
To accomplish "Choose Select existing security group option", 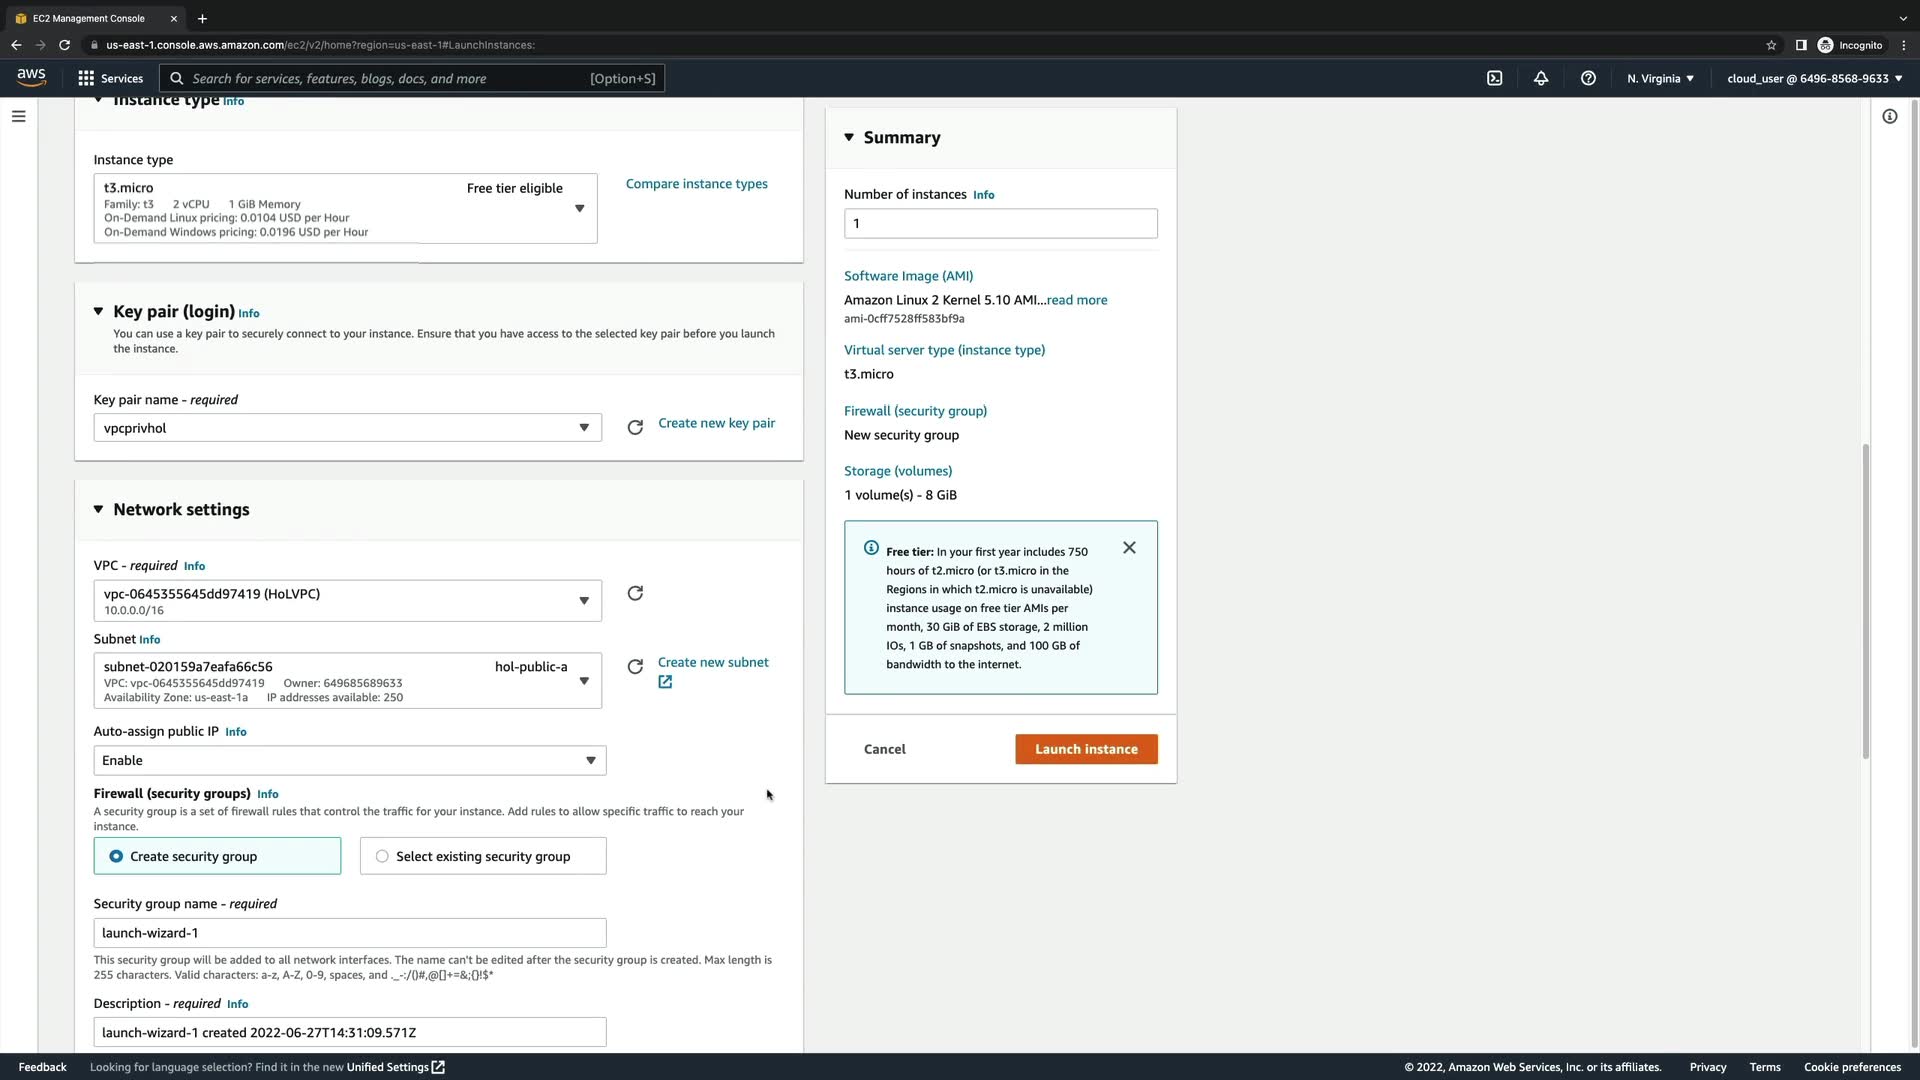I will pos(382,856).
